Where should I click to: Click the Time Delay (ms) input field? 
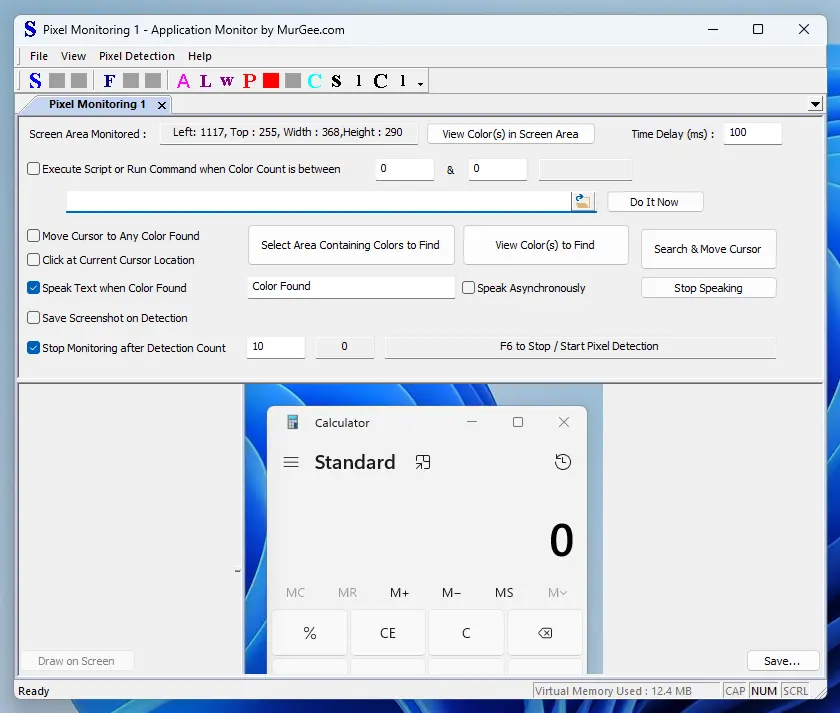coord(753,133)
